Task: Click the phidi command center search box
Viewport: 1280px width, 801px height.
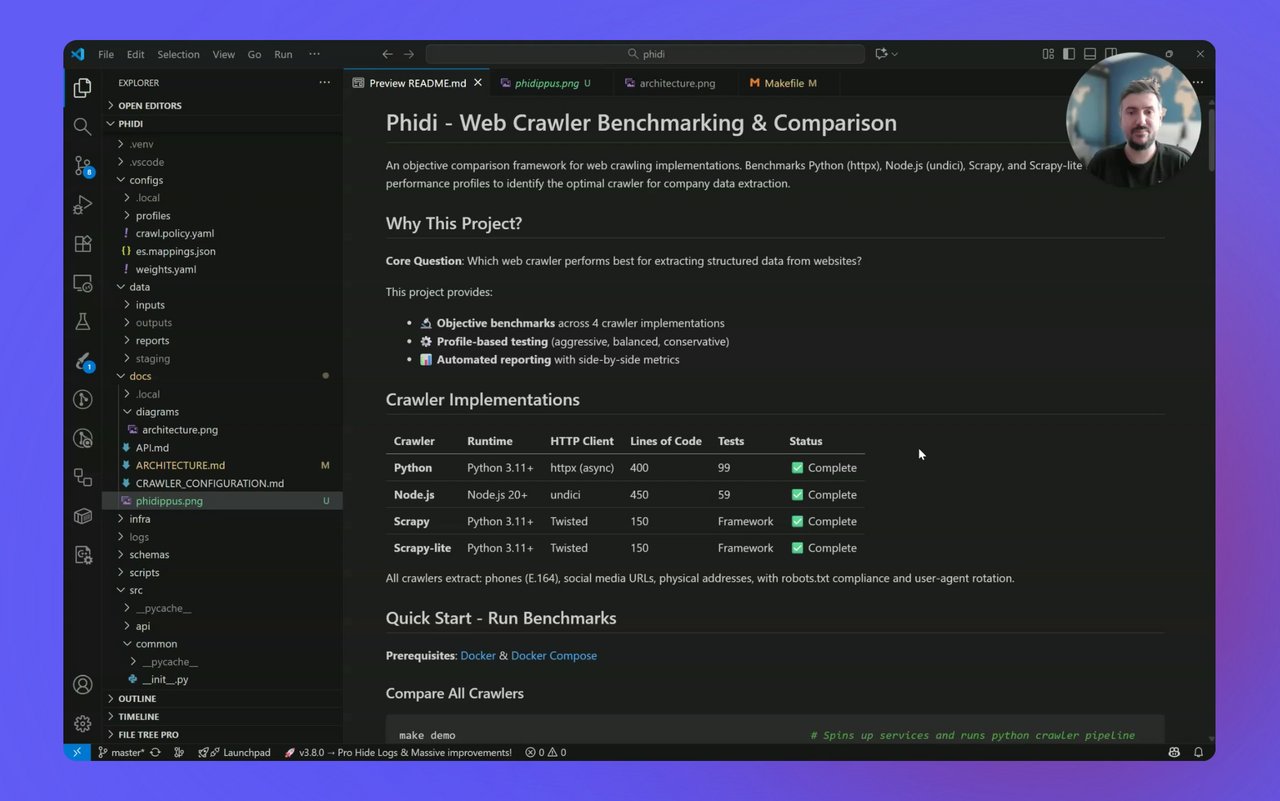Action: coord(645,54)
